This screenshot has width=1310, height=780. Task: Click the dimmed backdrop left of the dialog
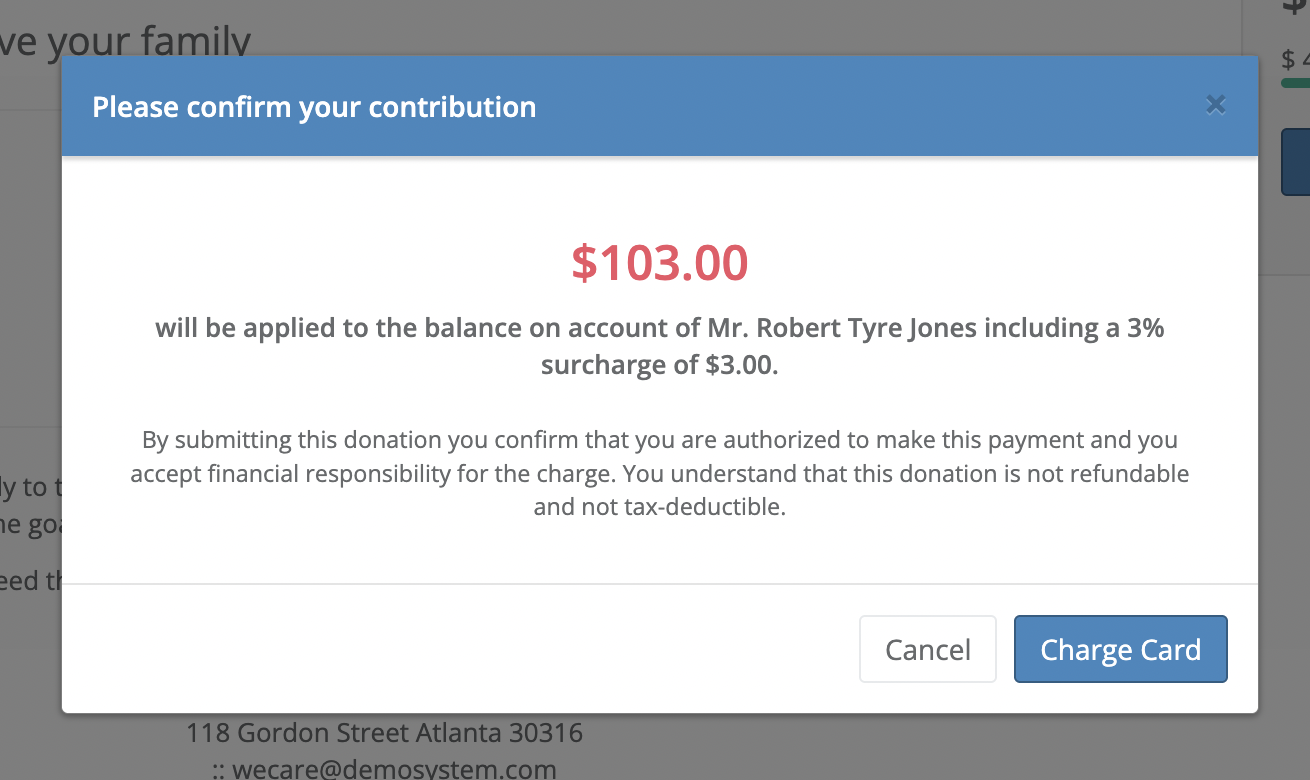(x=30, y=300)
